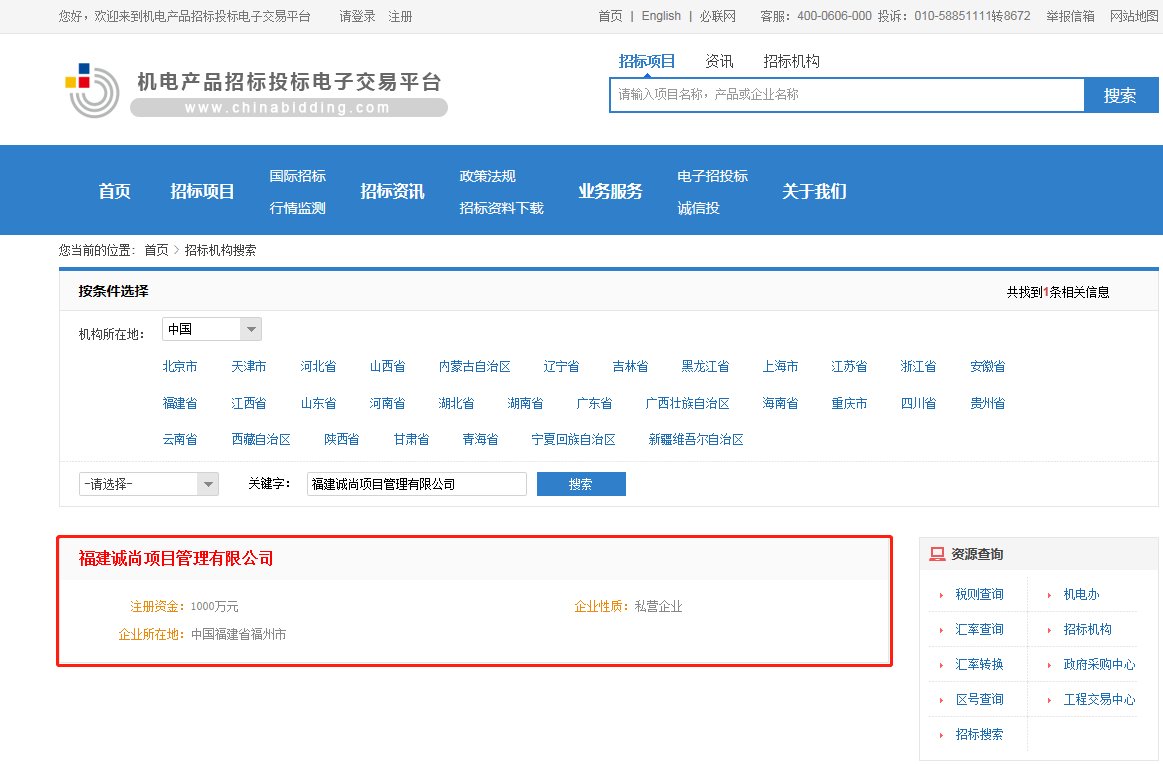Open 区号查询 resource link
1163x764 pixels.
click(x=979, y=699)
